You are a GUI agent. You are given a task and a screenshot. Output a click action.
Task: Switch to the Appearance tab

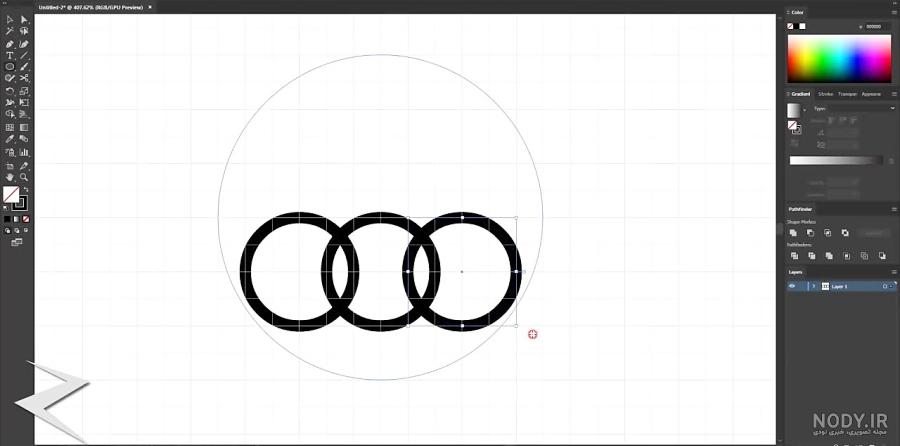tap(871, 94)
